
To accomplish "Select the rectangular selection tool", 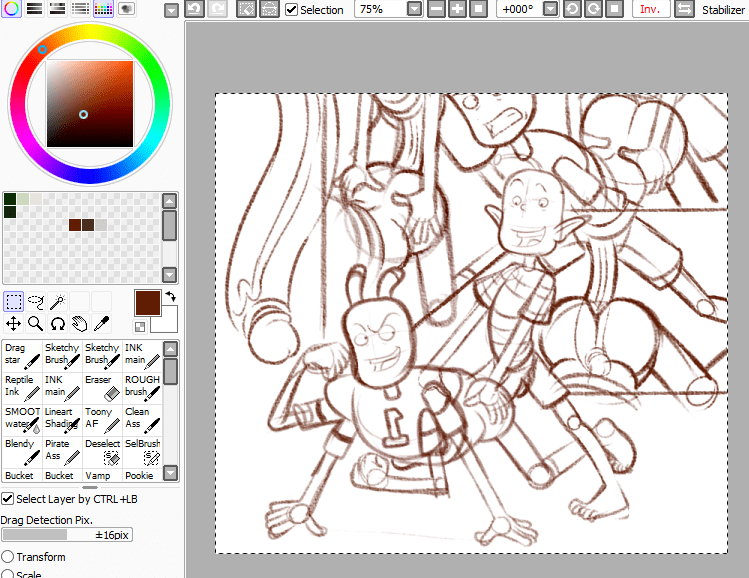I will (x=13, y=302).
